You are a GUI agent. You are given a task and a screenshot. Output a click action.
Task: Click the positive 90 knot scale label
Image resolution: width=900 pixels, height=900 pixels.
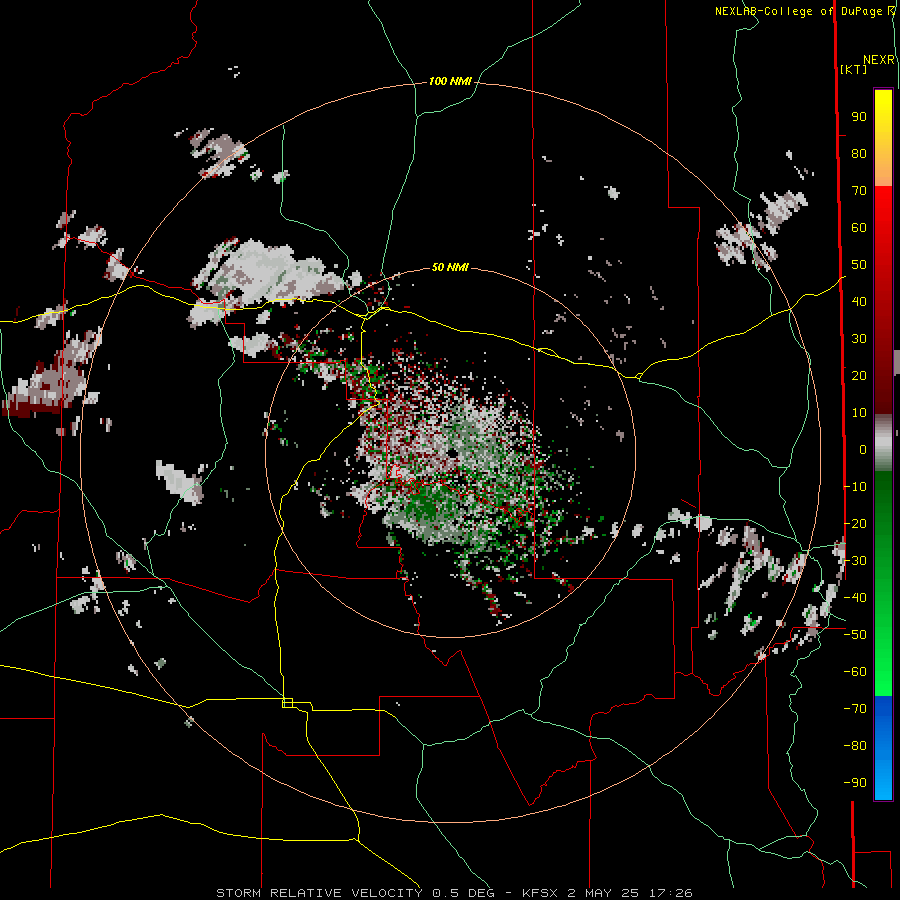(x=859, y=117)
